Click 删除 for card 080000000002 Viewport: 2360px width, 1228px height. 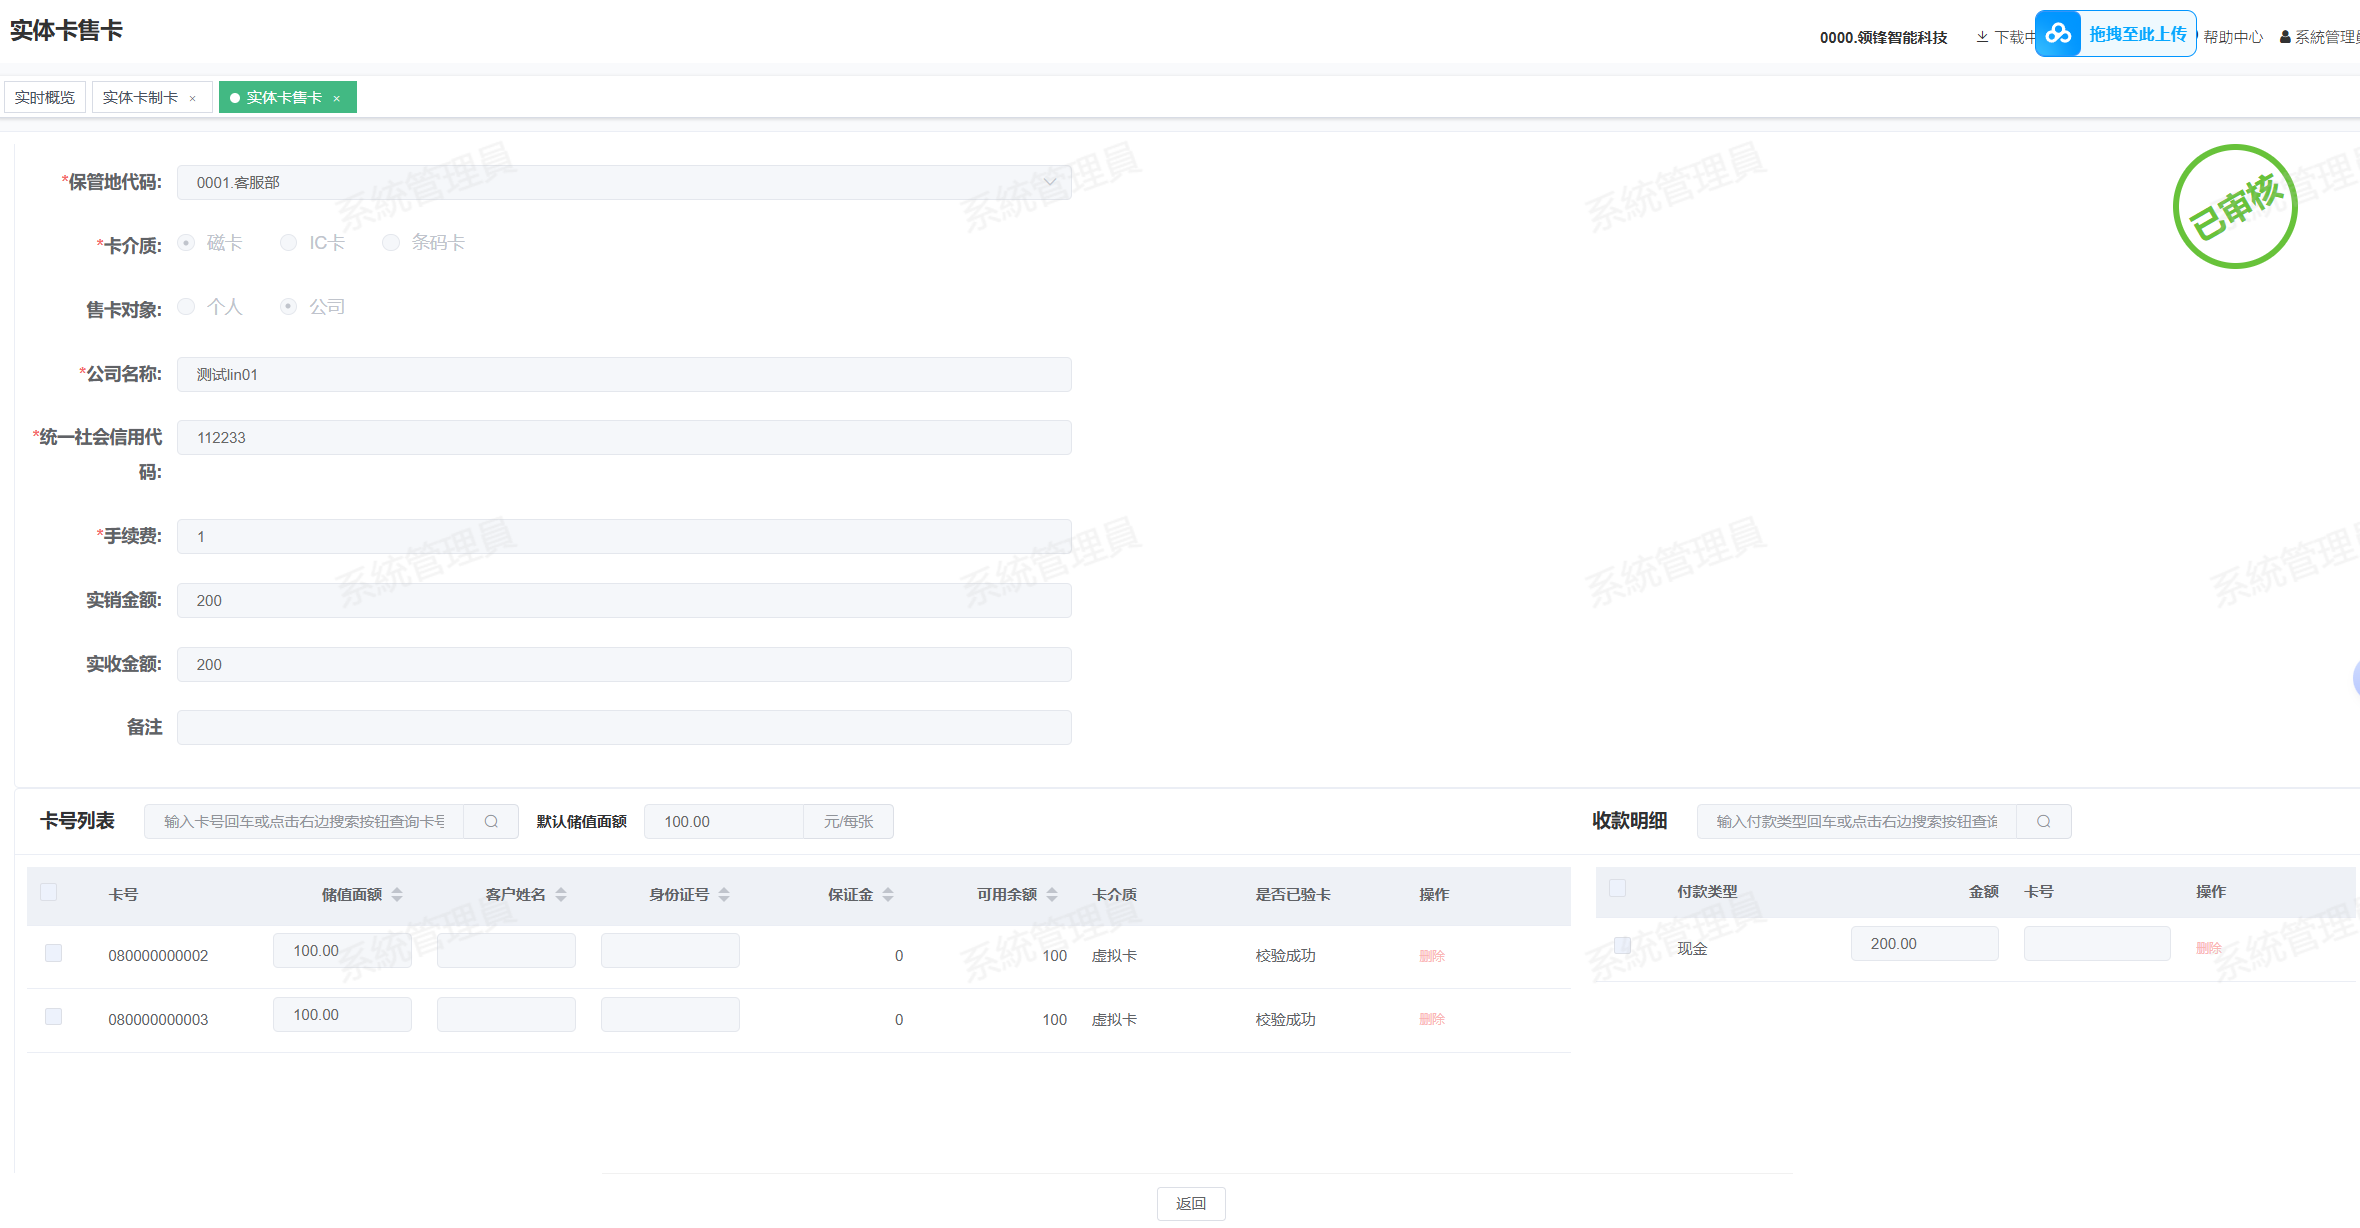pos(1432,956)
